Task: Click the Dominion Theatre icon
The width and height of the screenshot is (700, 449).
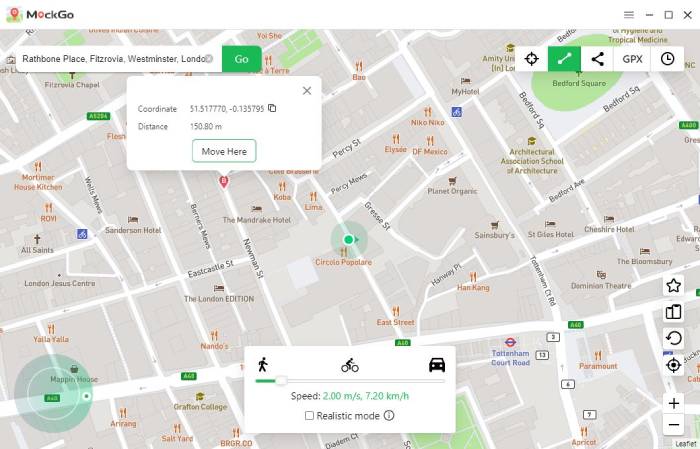Action: (x=601, y=274)
